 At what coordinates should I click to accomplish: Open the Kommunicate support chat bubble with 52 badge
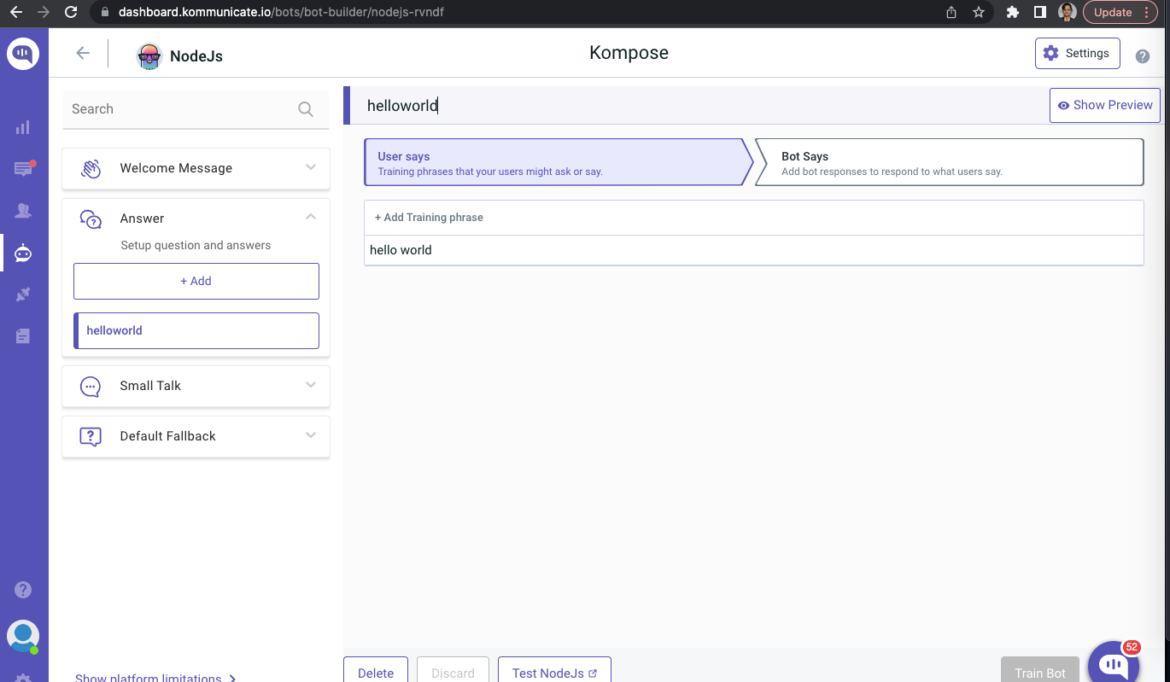coord(1113,661)
